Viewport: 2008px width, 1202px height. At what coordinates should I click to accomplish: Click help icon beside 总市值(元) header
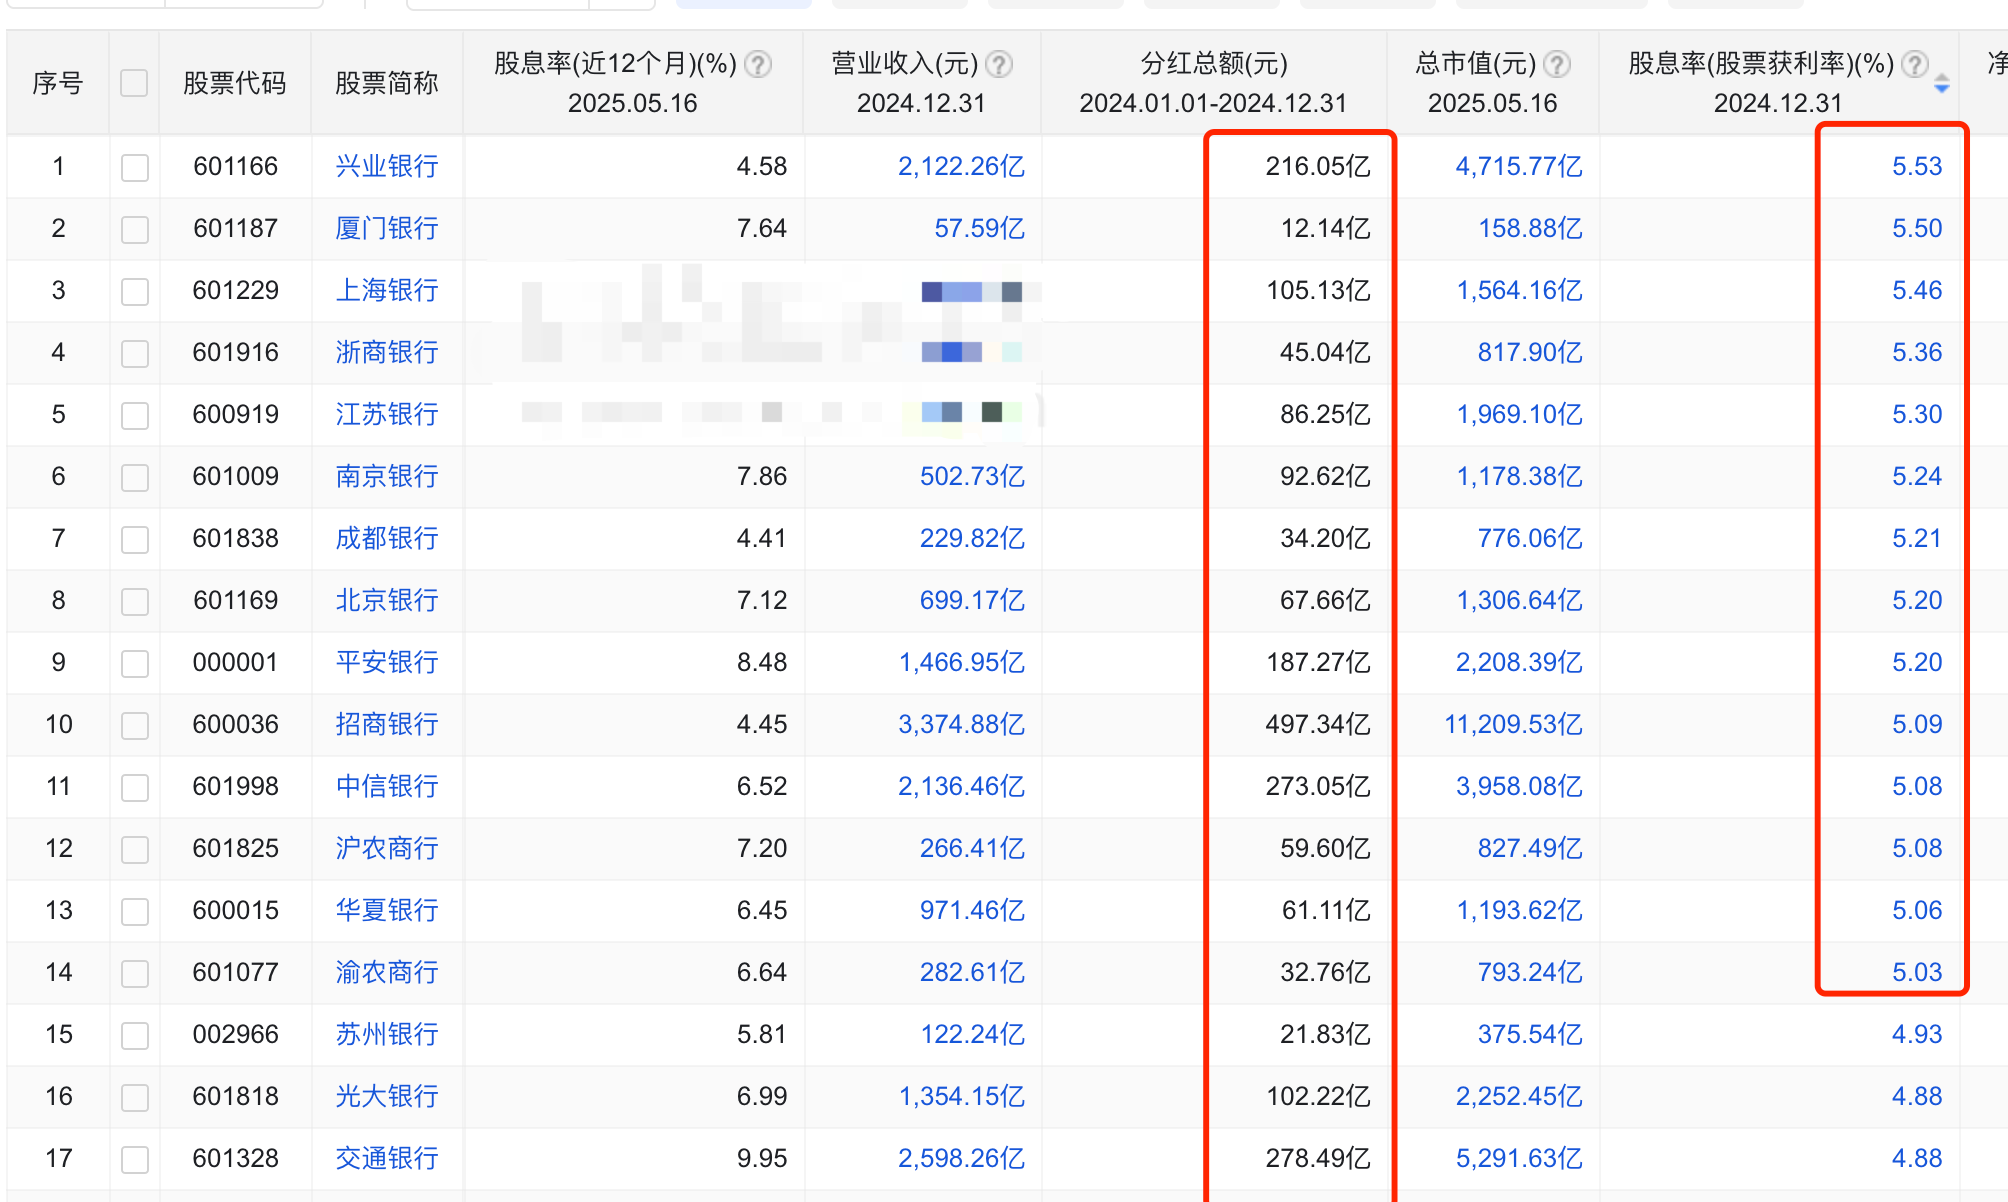(1556, 65)
